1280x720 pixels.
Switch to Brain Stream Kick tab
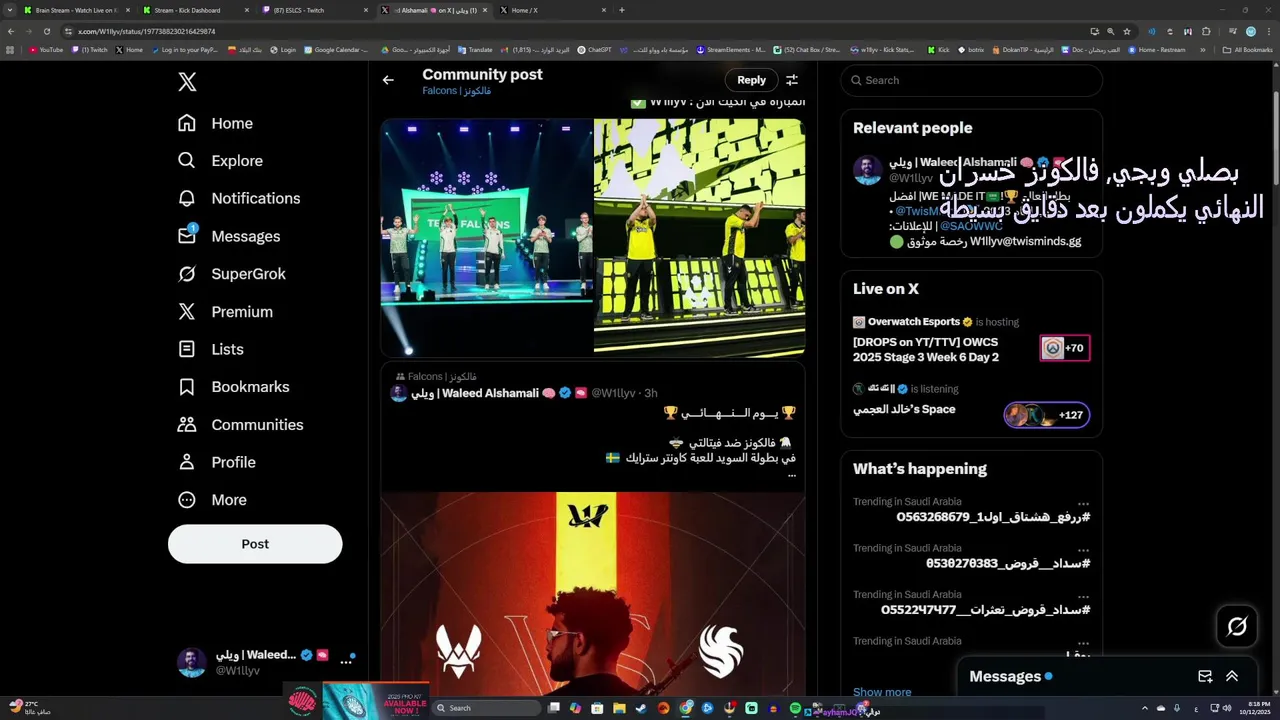pos(76,10)
